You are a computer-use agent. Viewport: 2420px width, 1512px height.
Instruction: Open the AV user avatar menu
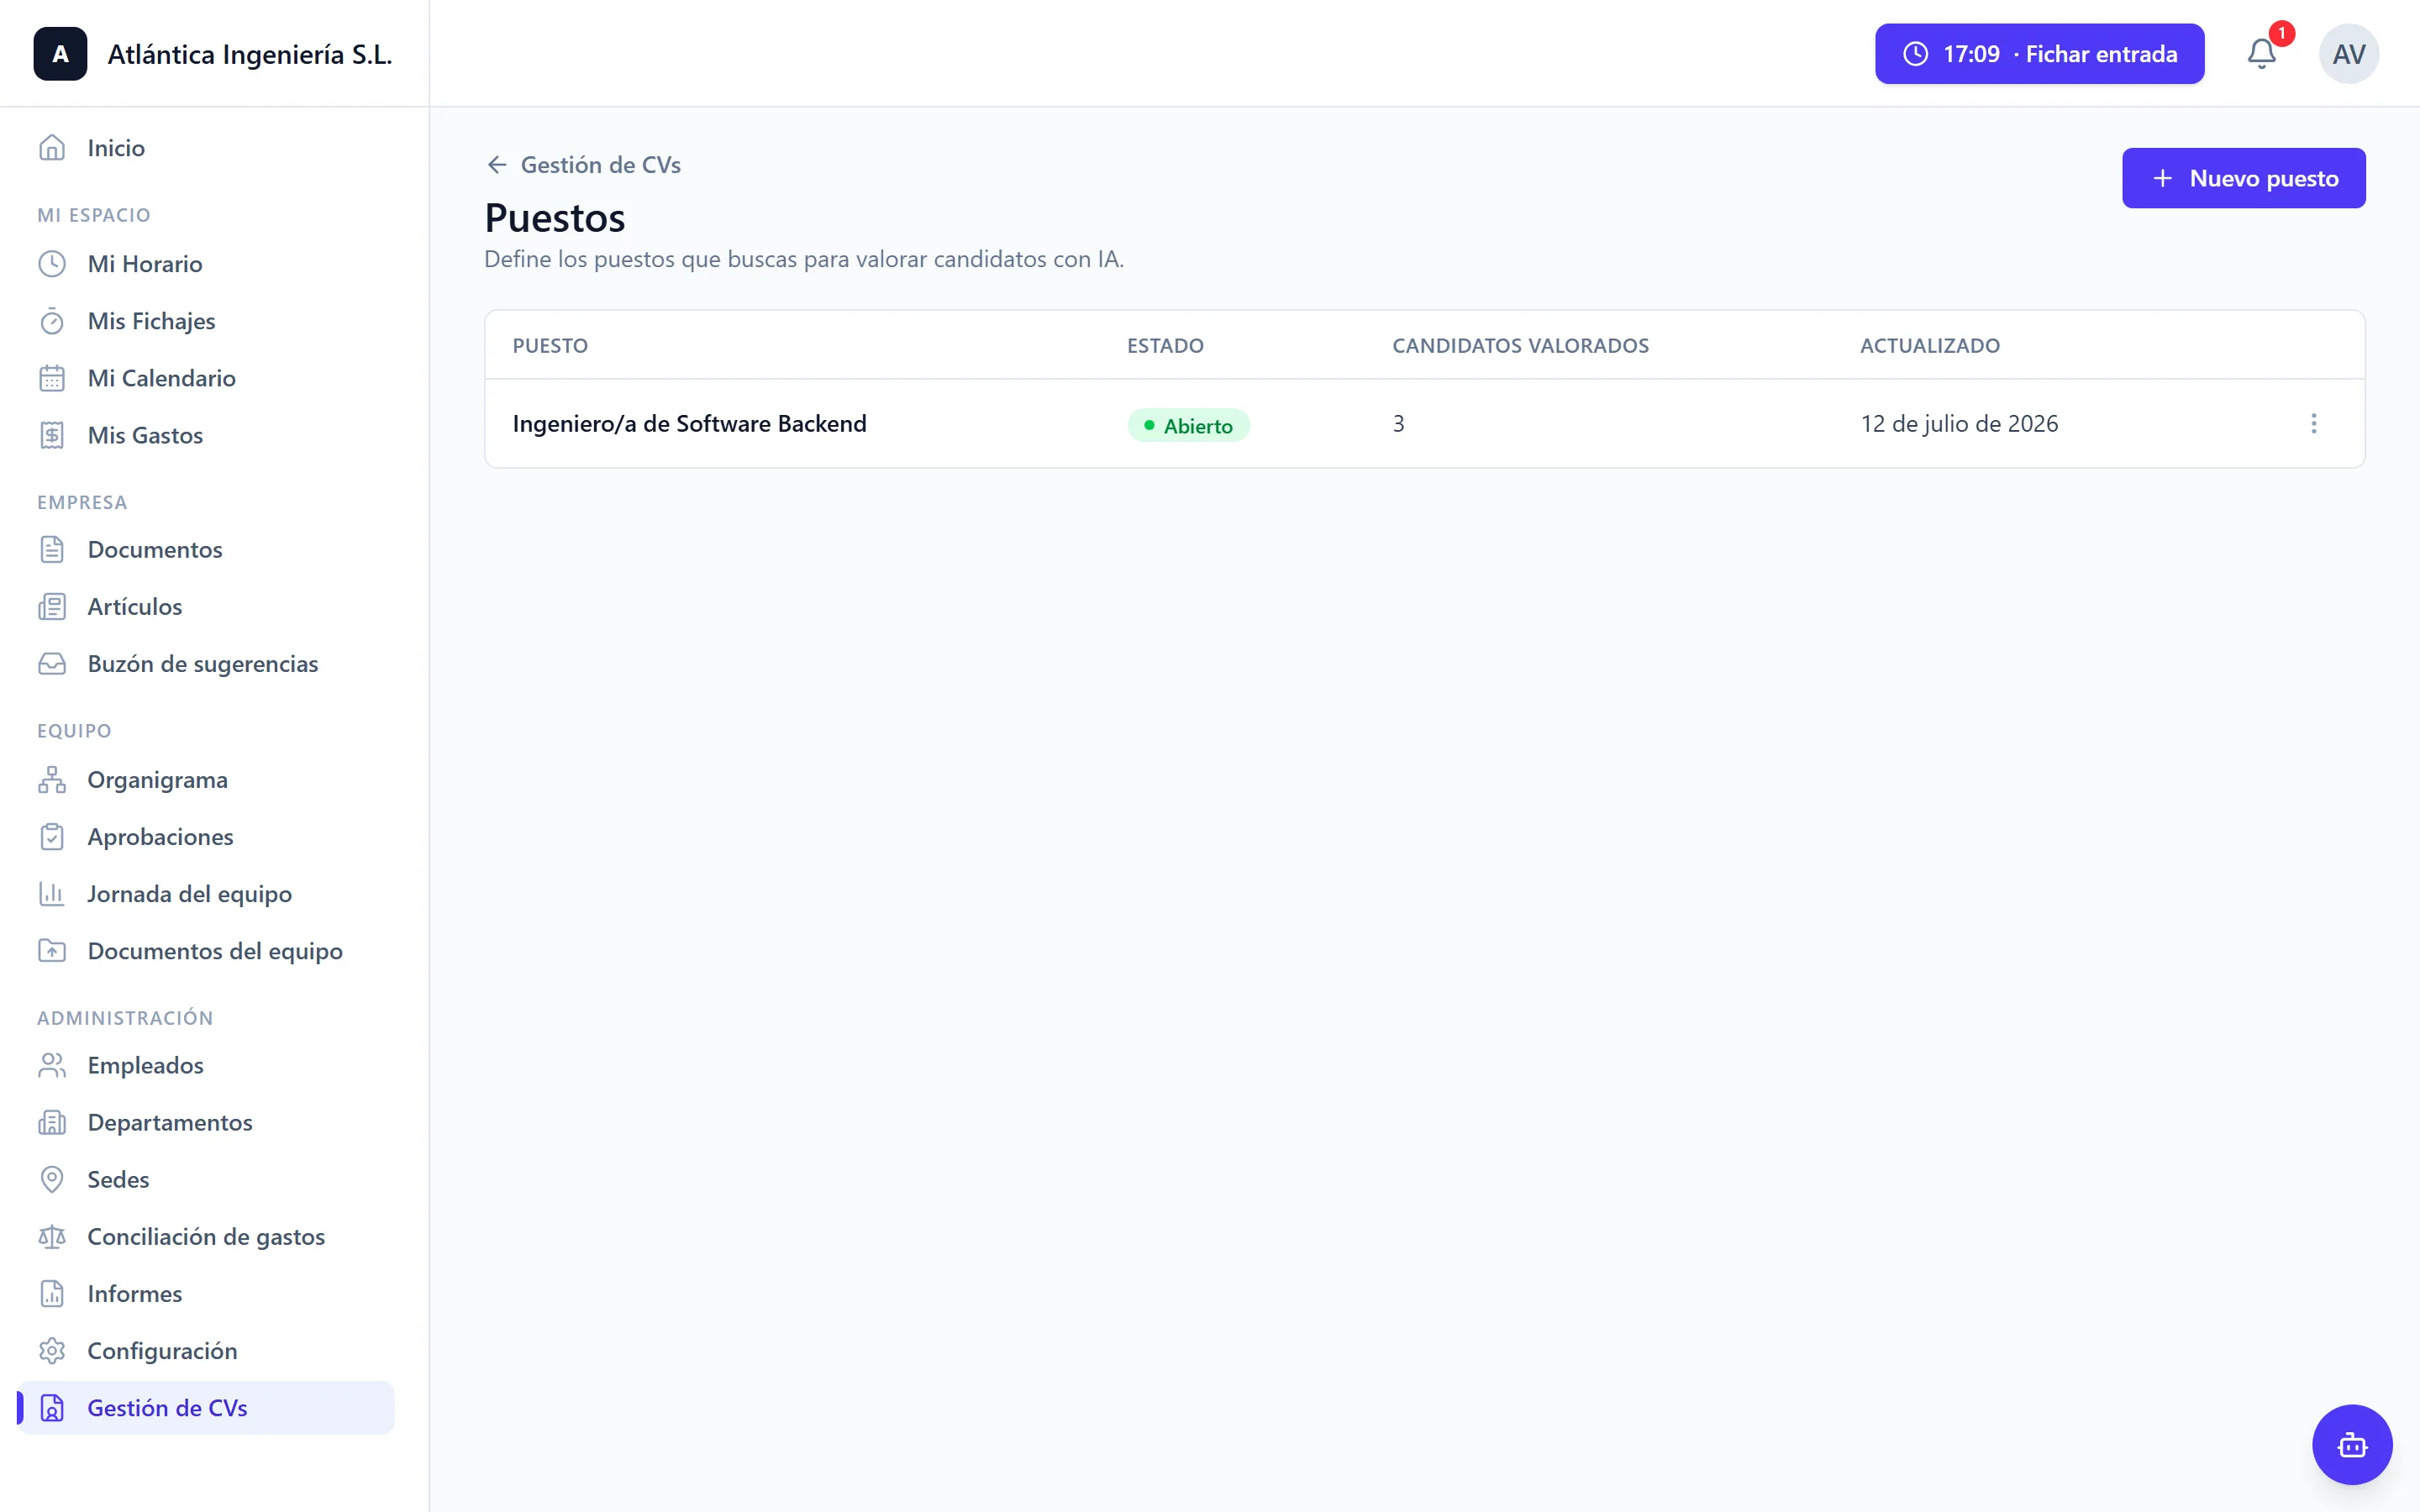click(2348, 54)
